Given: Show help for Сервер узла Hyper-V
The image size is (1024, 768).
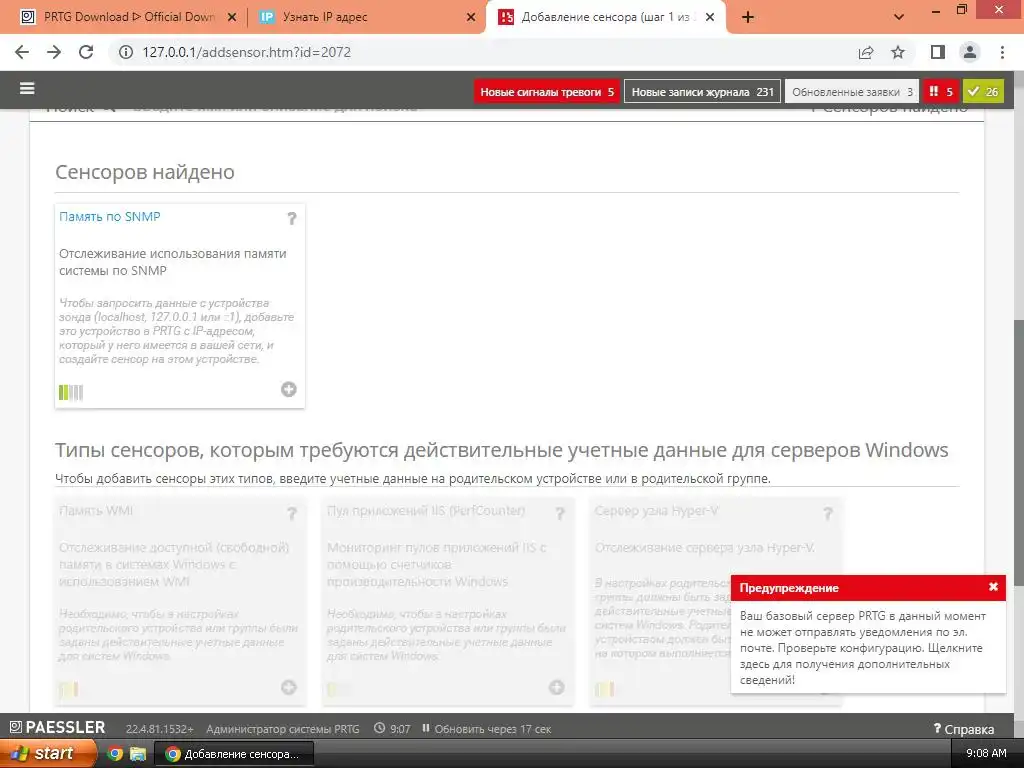Looking at the screenshot, I should [827, 514].
